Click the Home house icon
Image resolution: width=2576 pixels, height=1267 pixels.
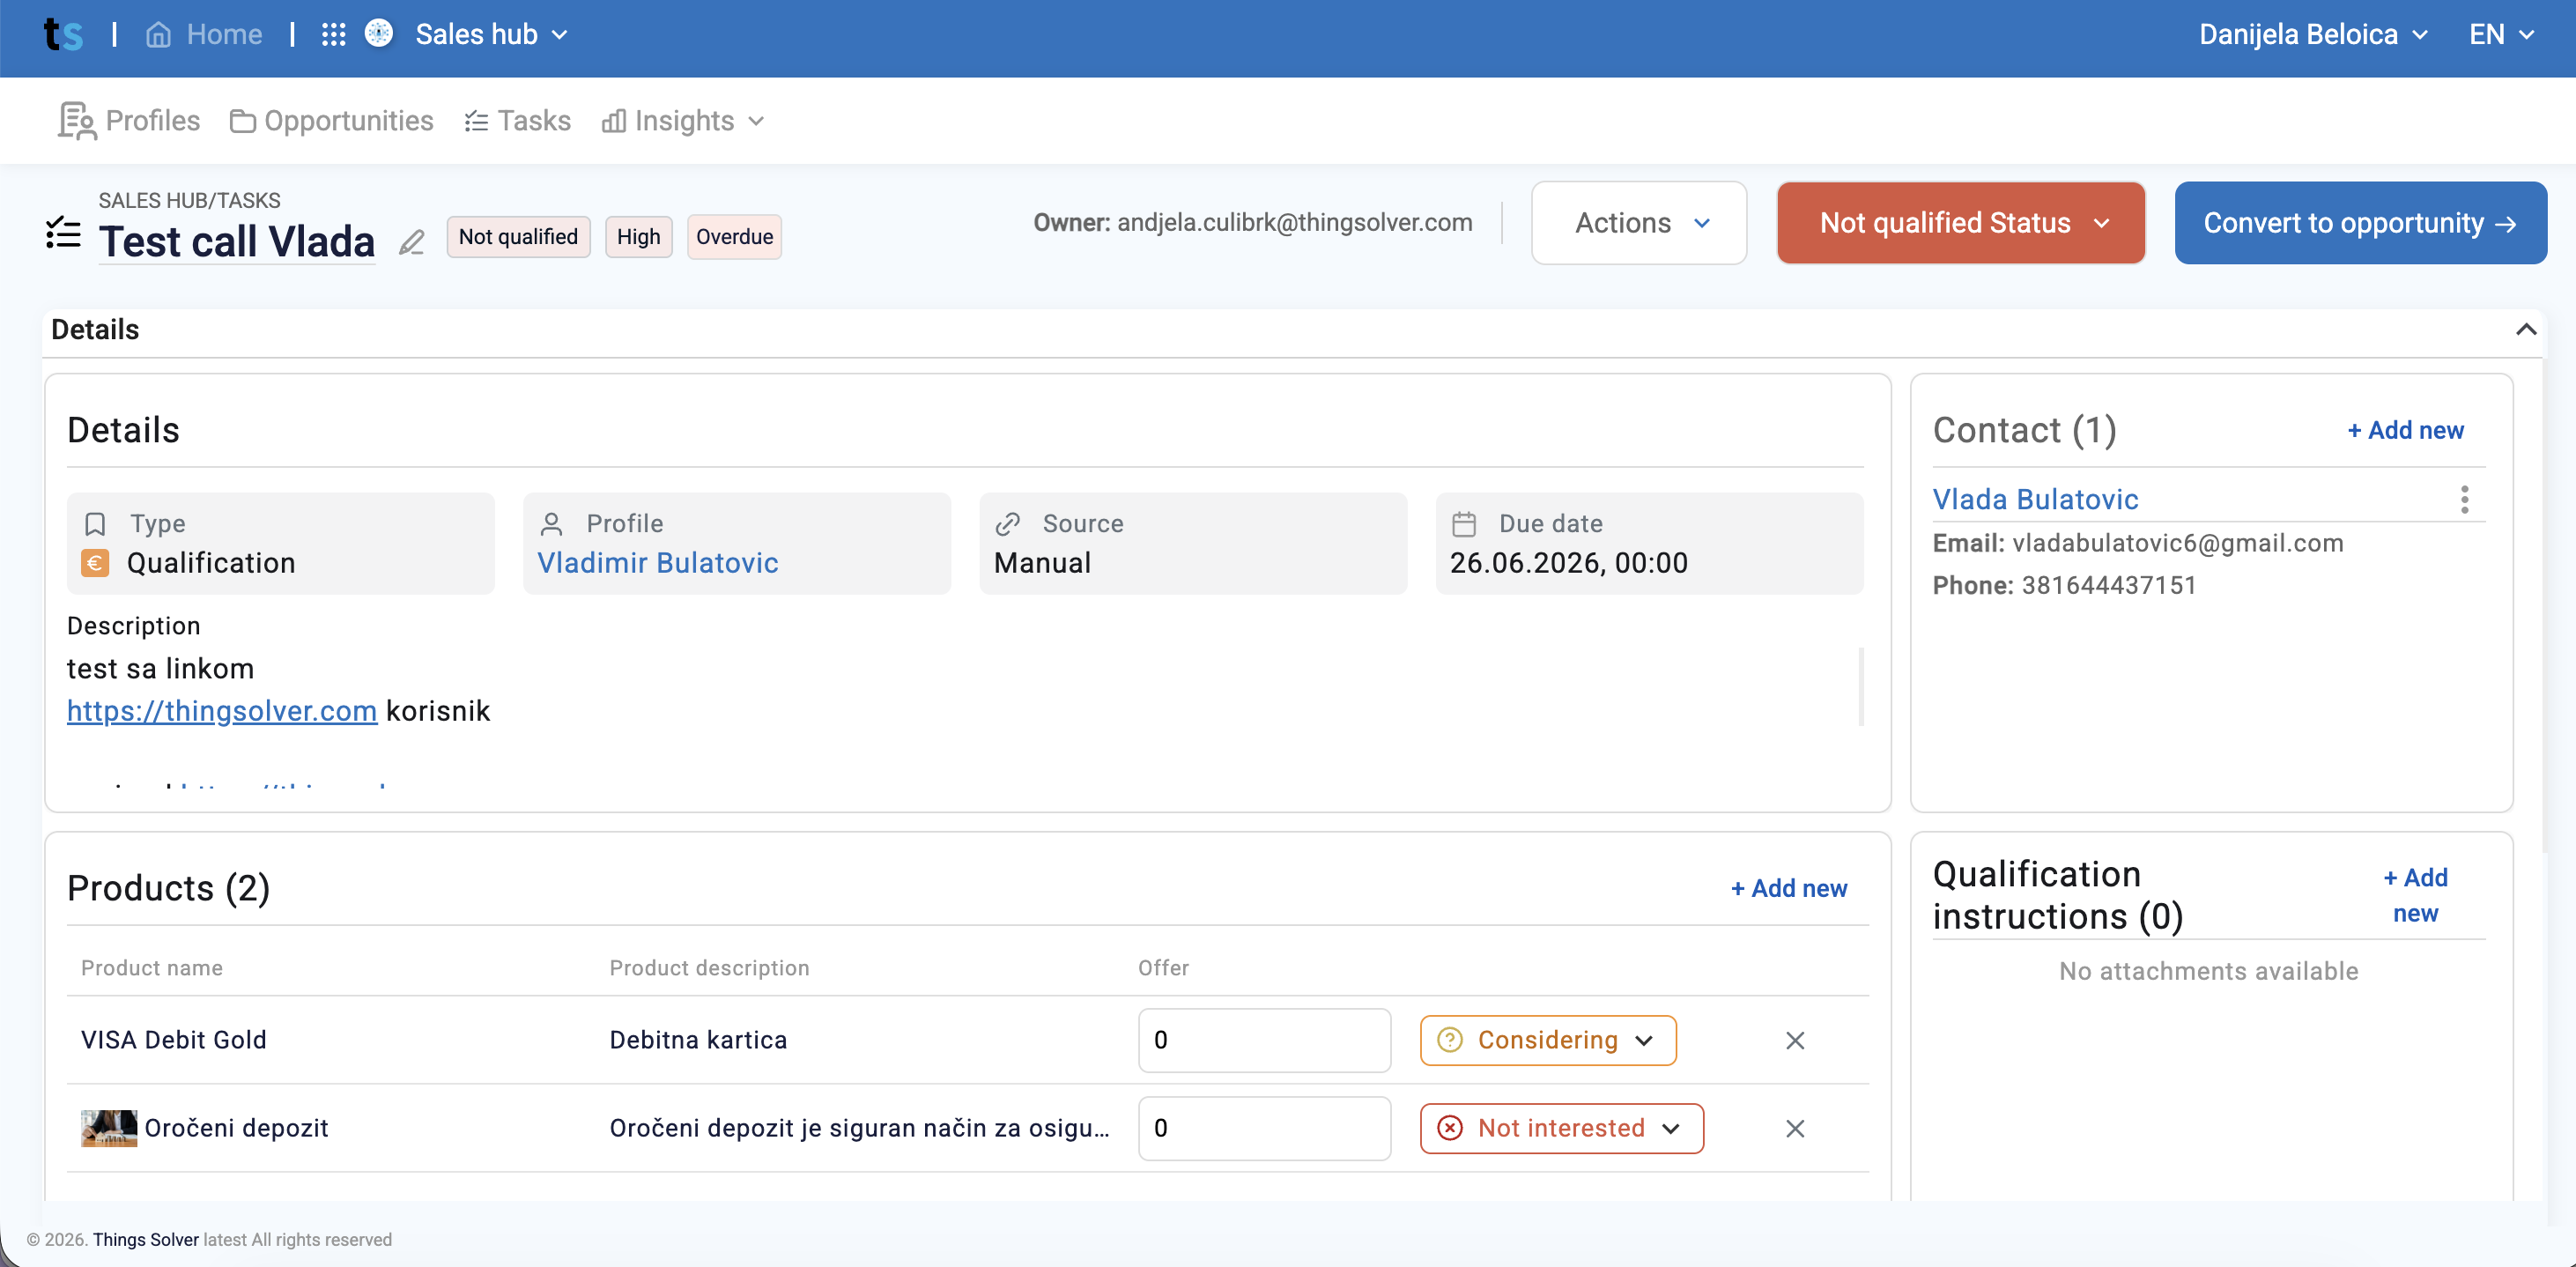pyautogui.click(x=158, y=35)
